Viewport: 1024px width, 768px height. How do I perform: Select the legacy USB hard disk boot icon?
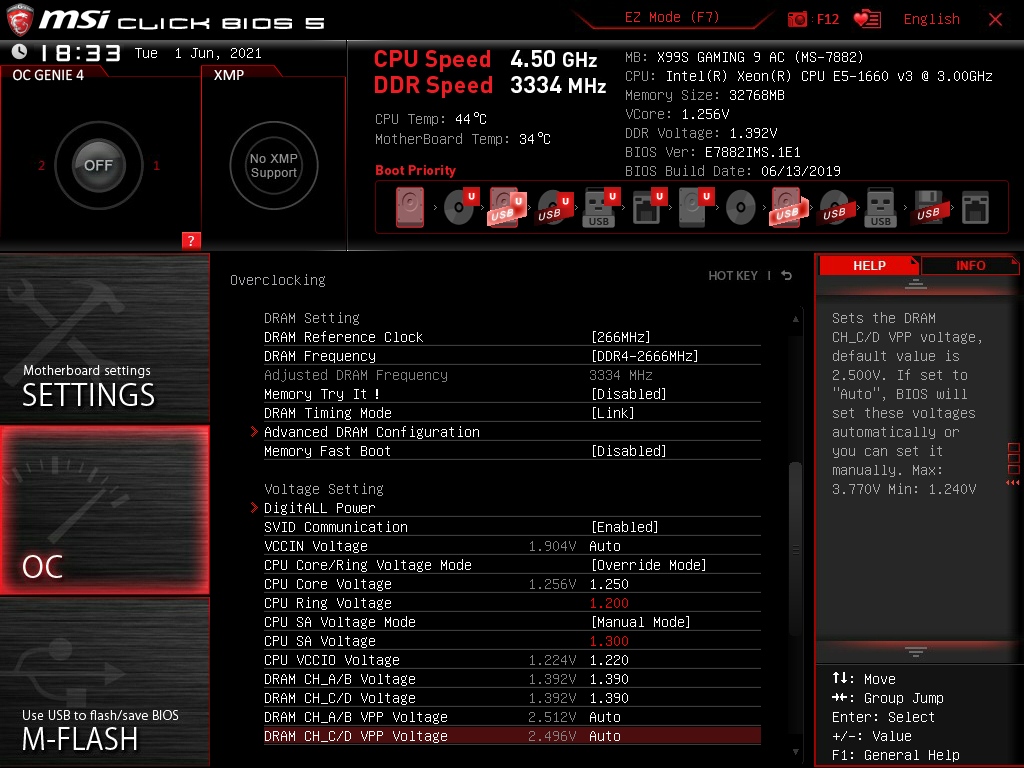[788, 207]
